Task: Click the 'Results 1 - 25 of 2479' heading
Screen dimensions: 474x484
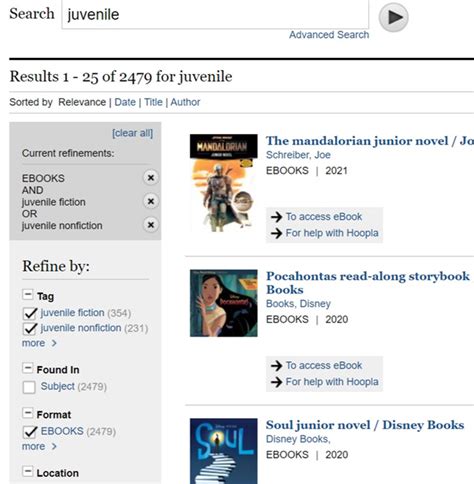Action: coord(80,77)
